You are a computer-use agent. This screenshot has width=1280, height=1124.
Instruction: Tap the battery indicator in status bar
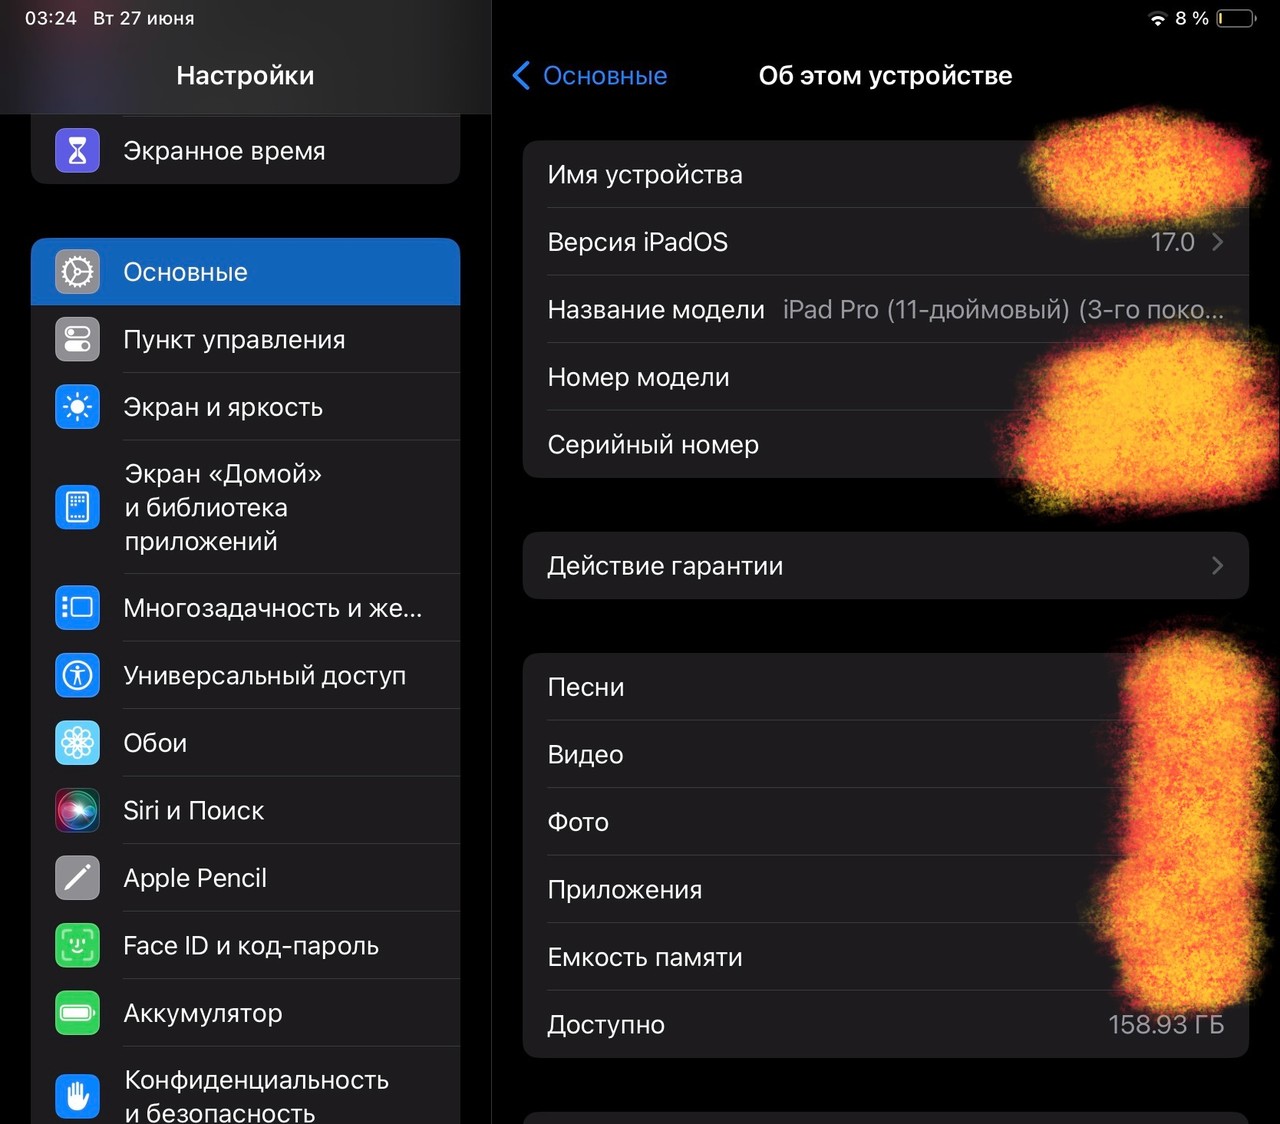(x=1236, y=19)
